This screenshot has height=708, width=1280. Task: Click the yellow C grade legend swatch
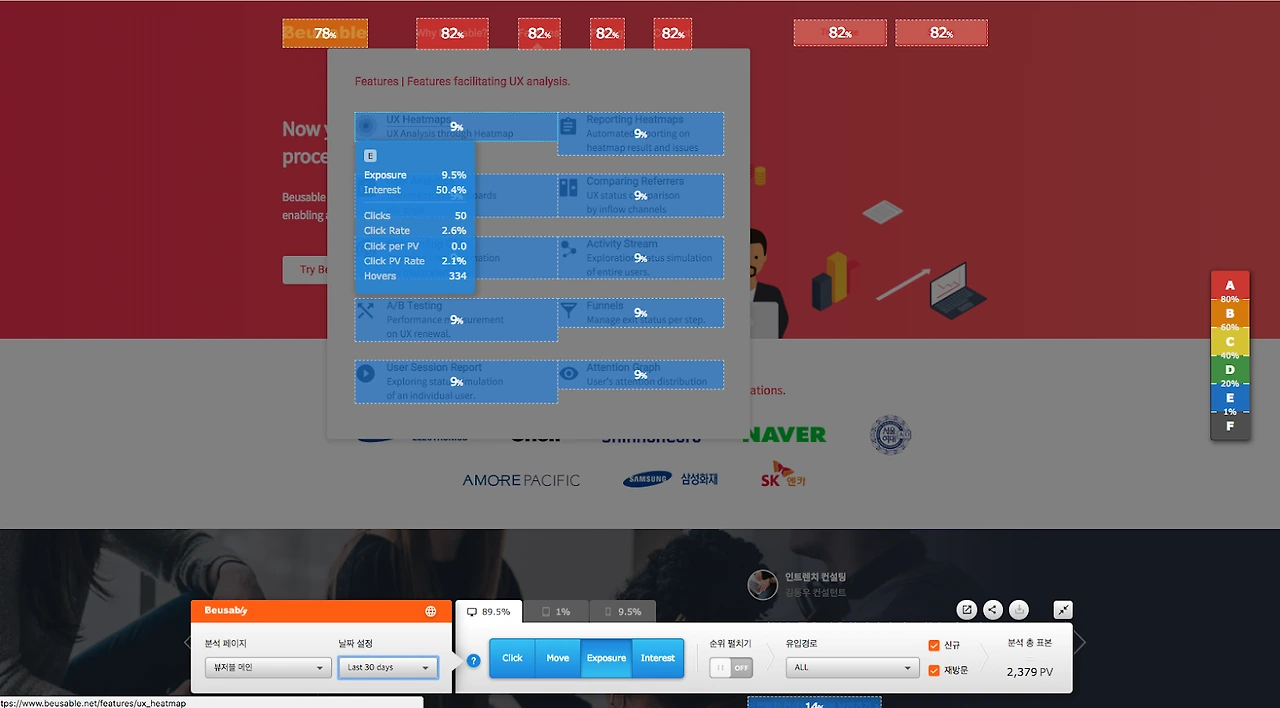pyautogui.click(x=1230, y=341)
